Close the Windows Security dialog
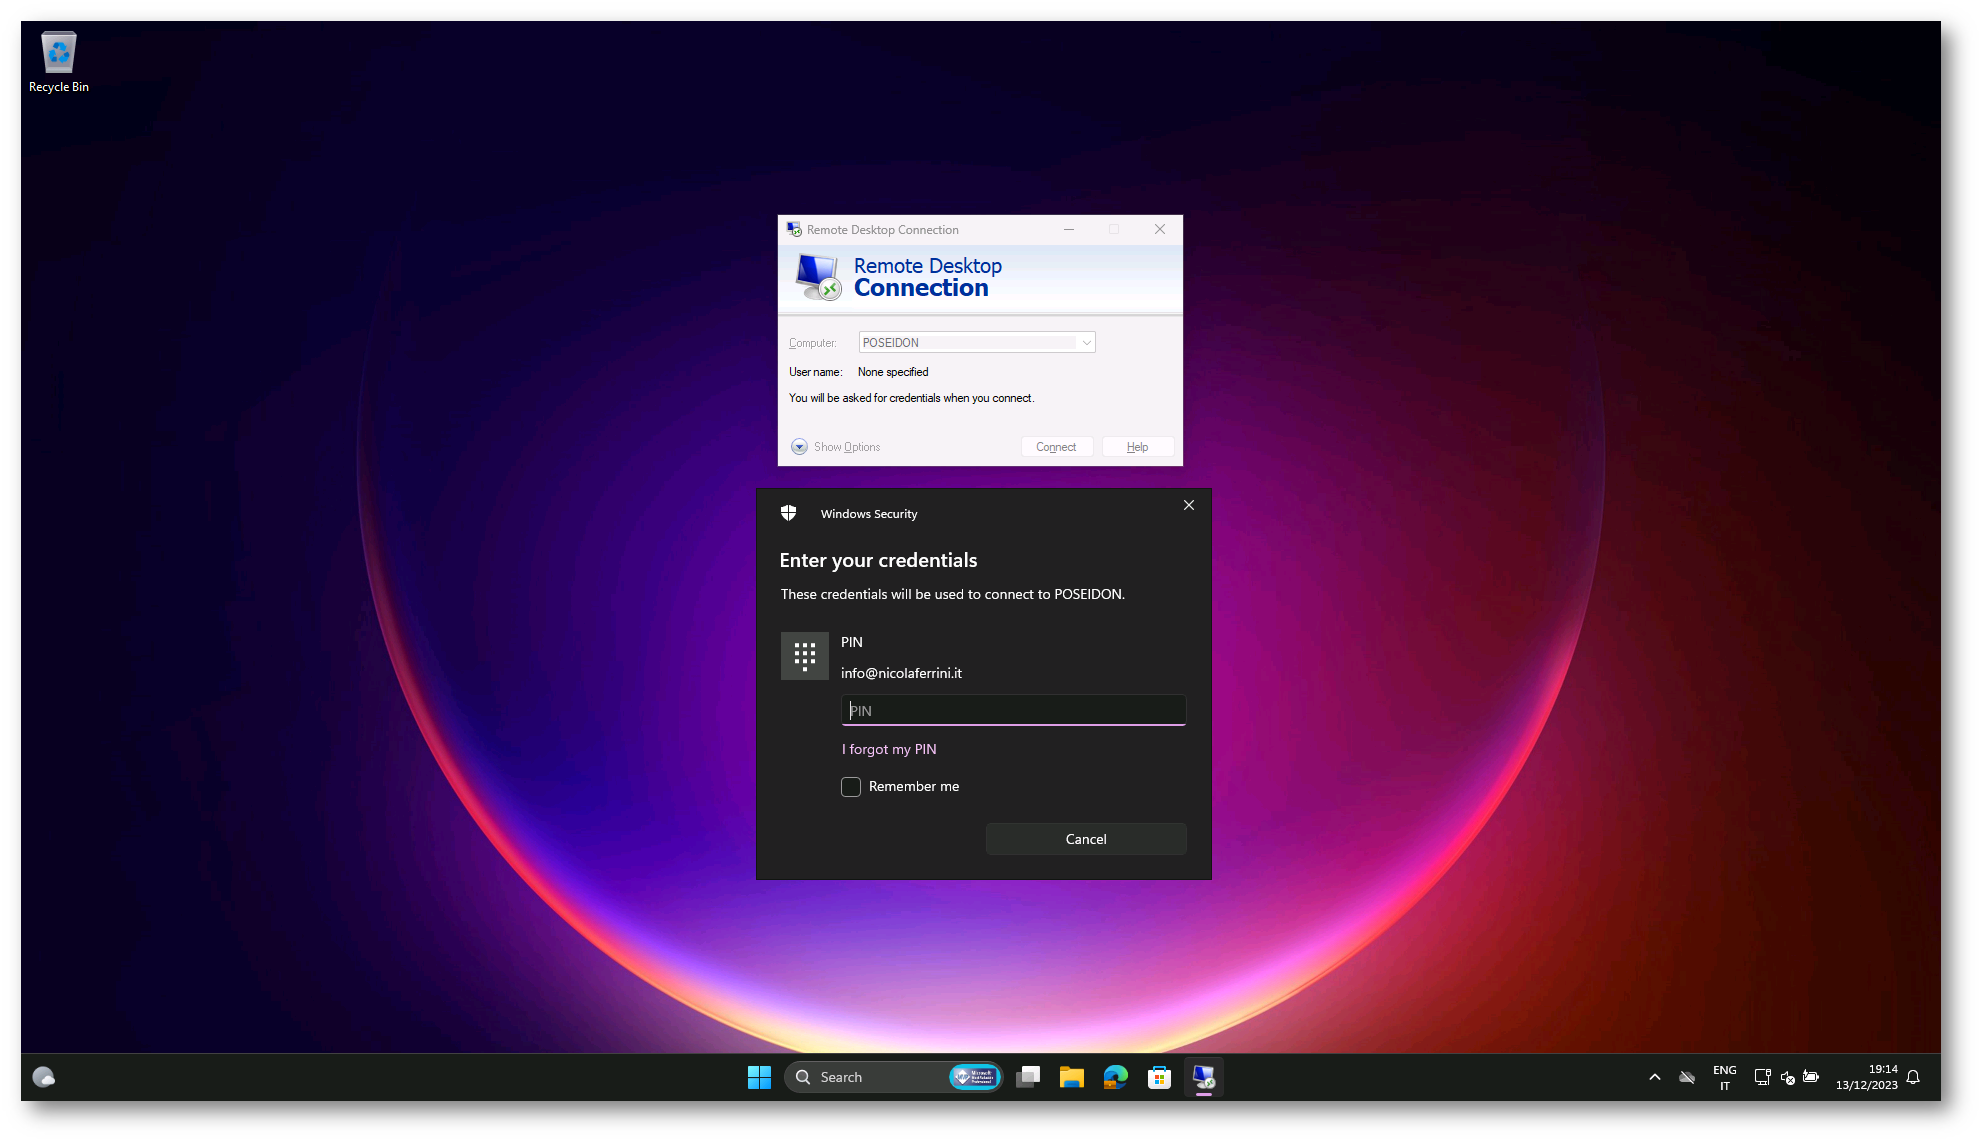Screen dimensions: 1983x1143 (x=1189, y=505)
